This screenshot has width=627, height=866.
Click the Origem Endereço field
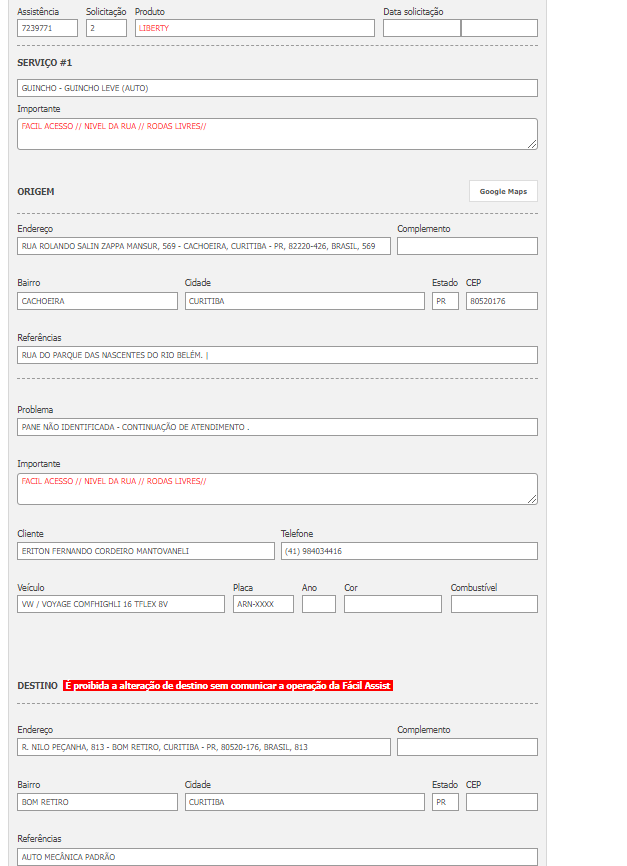tap(204, 246)
